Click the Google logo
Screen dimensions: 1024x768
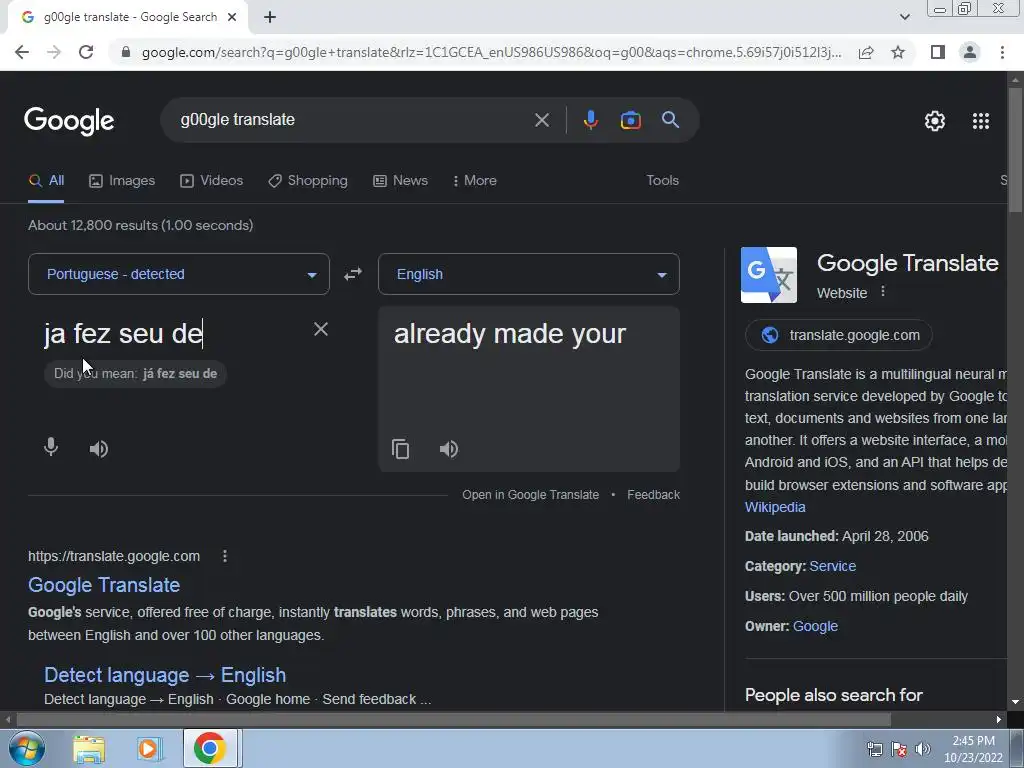point(69,121)
